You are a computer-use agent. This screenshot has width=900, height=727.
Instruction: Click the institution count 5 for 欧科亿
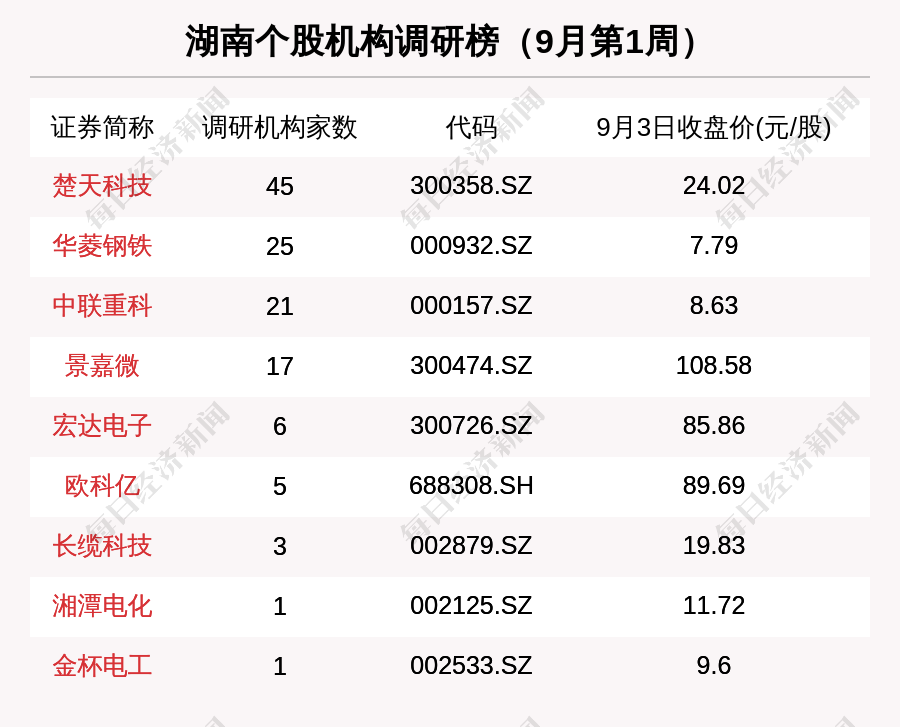coord(280,487)
